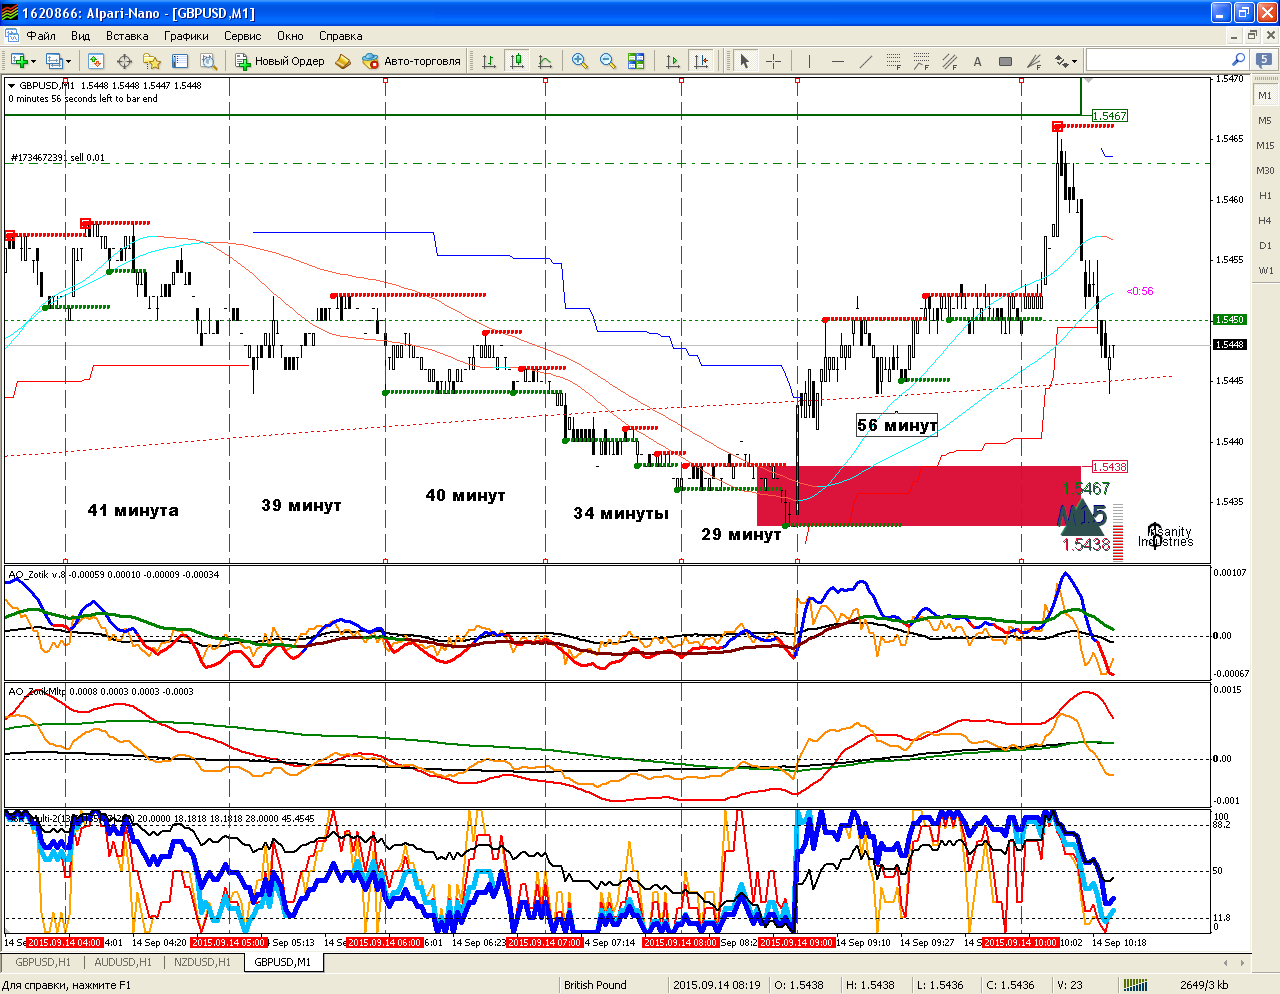Open the chat notifications icon showing 5
The image size is (1280, 994).
[x=1265, y=60]
